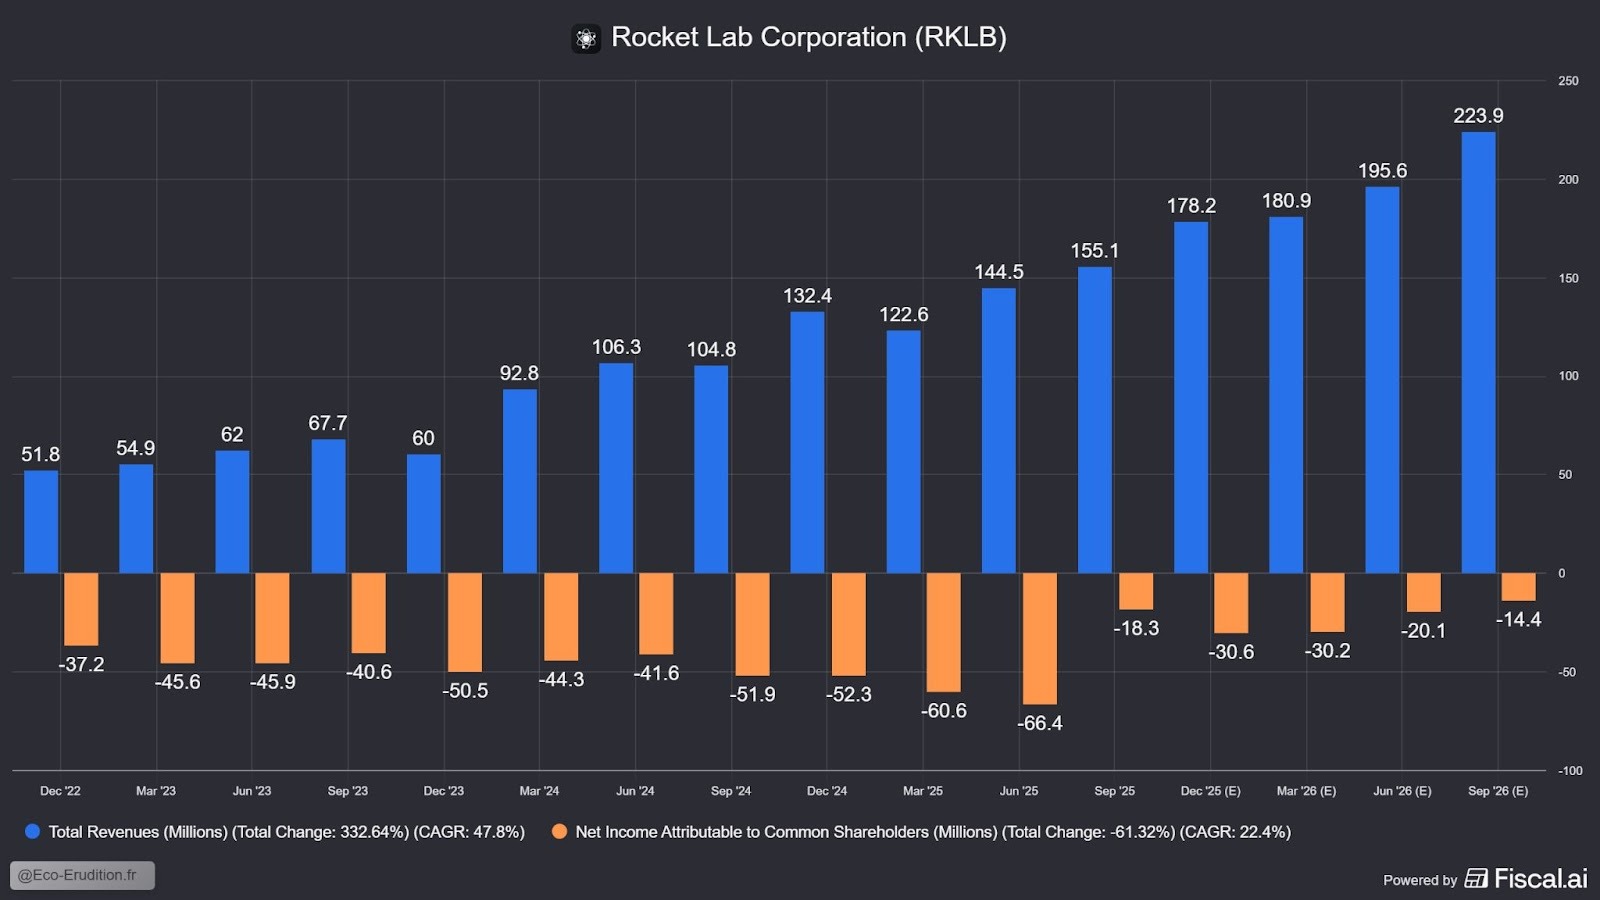Open the Fiscal.ai wordmark link
1600x900 pixels.
coord(1540,878)
